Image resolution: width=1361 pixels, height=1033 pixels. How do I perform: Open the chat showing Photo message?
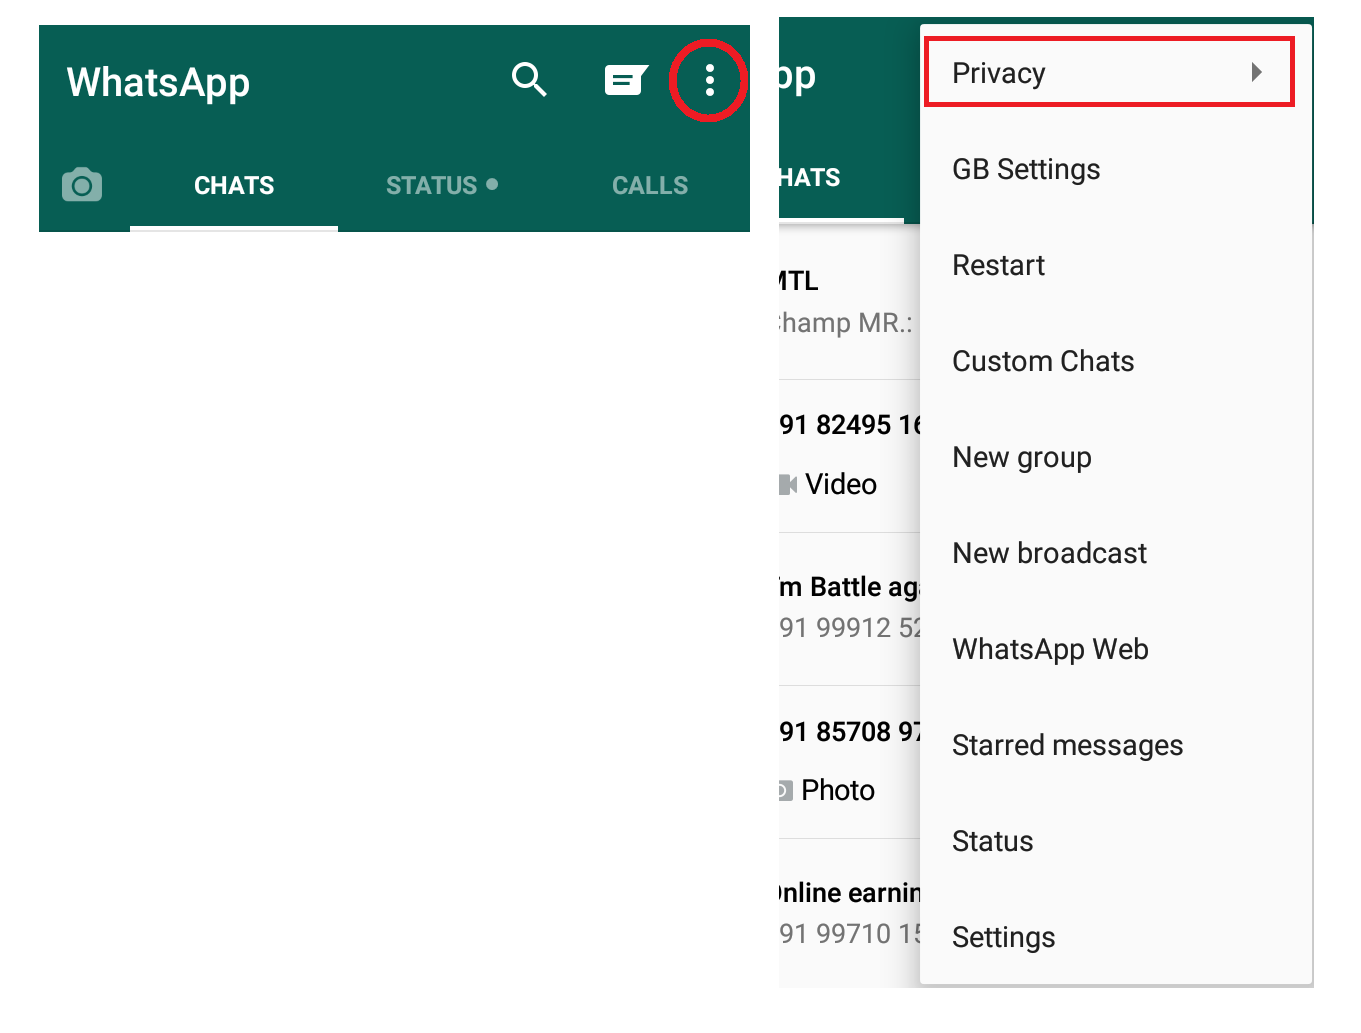[x=849, y=762]
